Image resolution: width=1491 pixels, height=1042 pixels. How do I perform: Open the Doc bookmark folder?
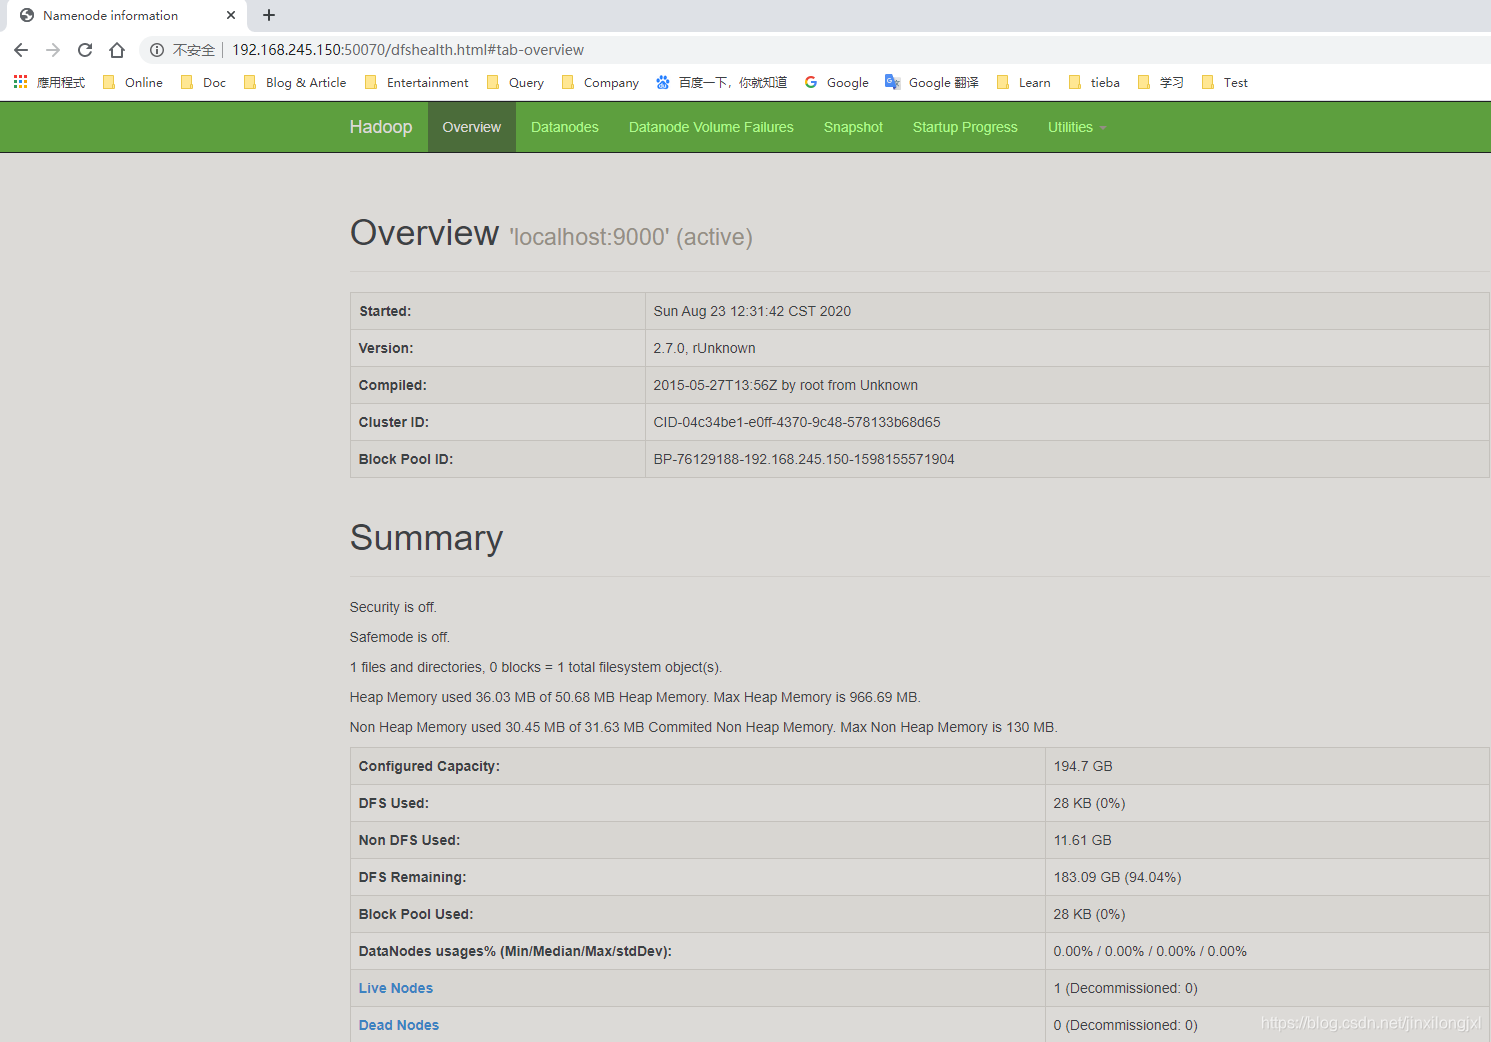203,83
